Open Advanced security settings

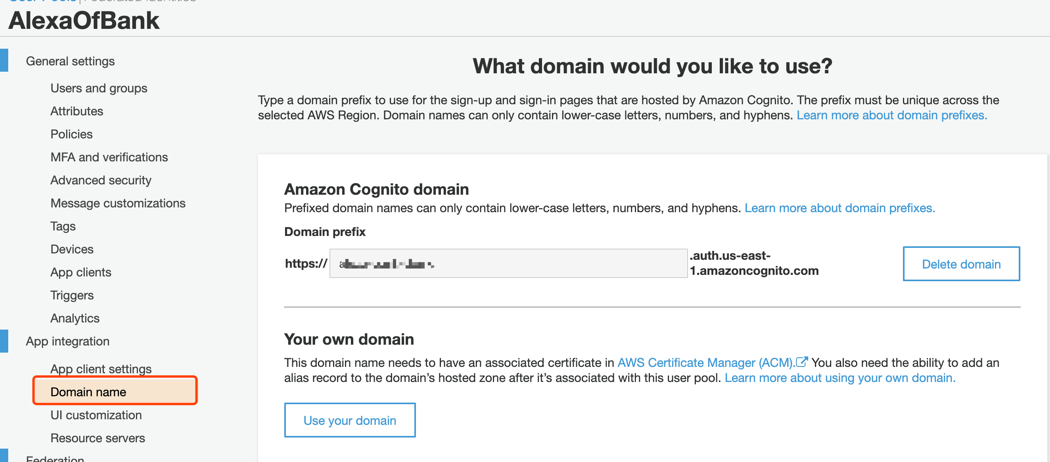click(x=100, y=180)
